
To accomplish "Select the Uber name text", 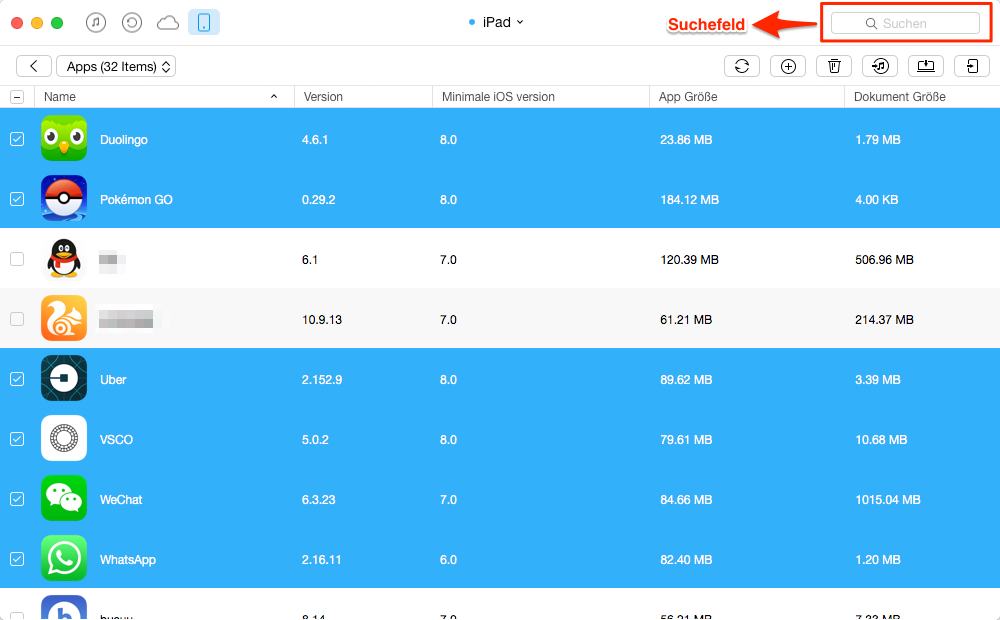I will [x=113, y=380].
